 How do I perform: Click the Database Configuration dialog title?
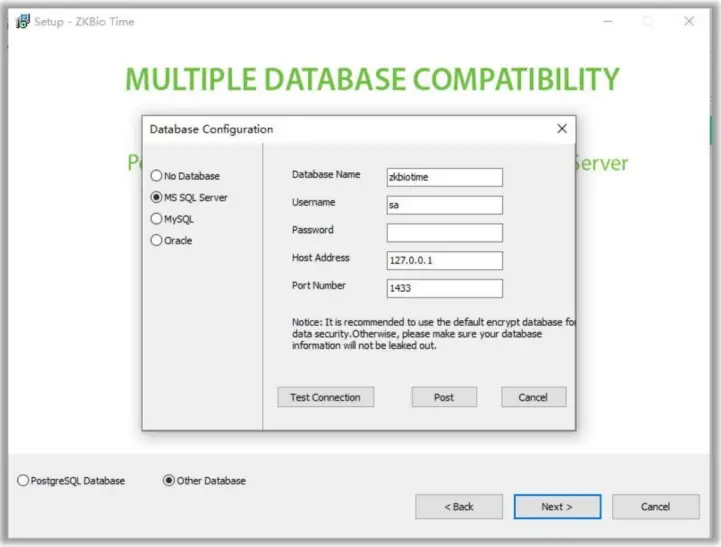(212, 129)
